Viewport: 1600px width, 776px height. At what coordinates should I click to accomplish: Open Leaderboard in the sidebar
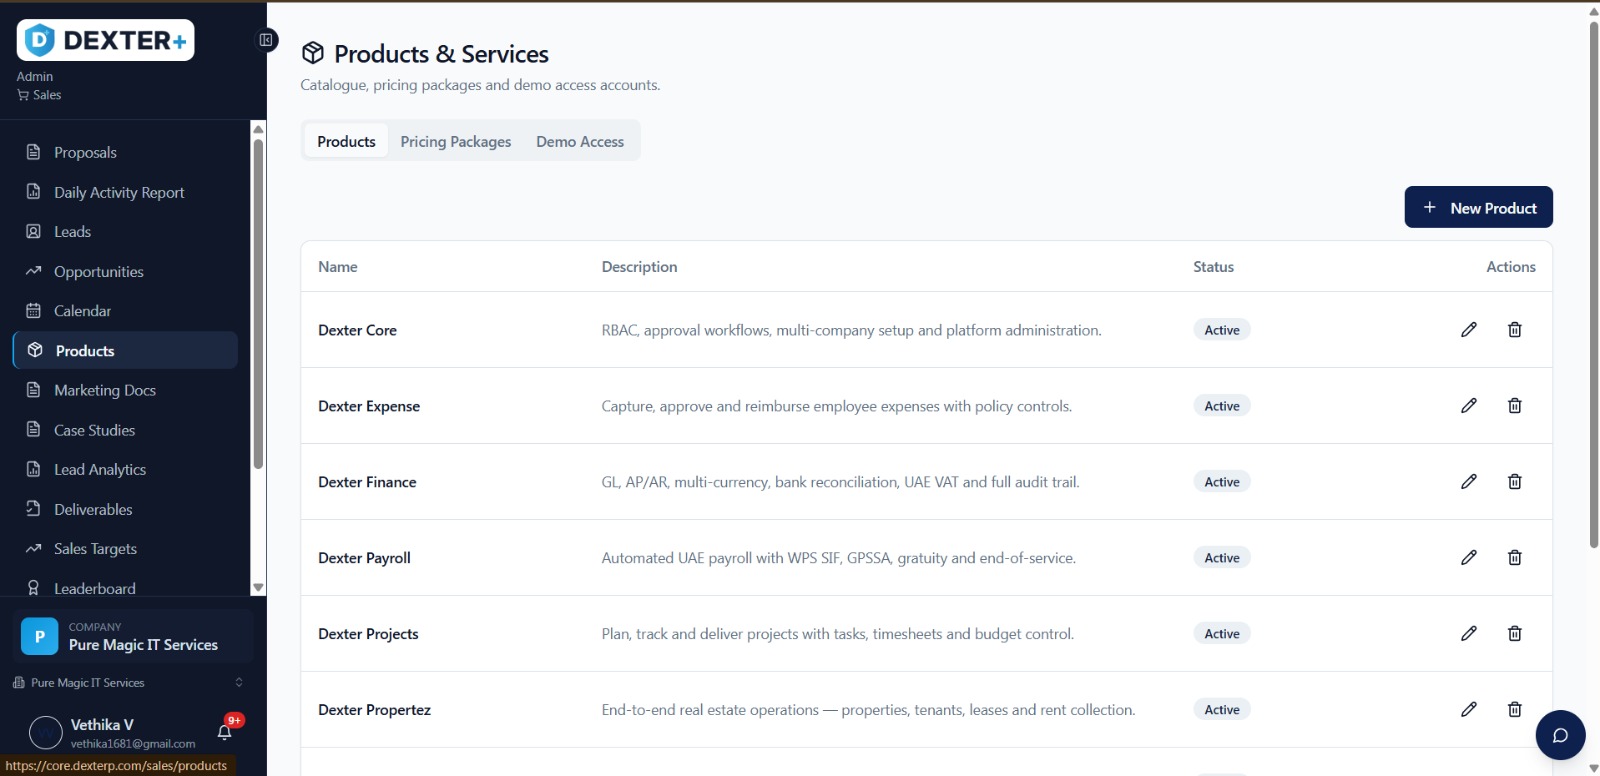tap(125, 588)
